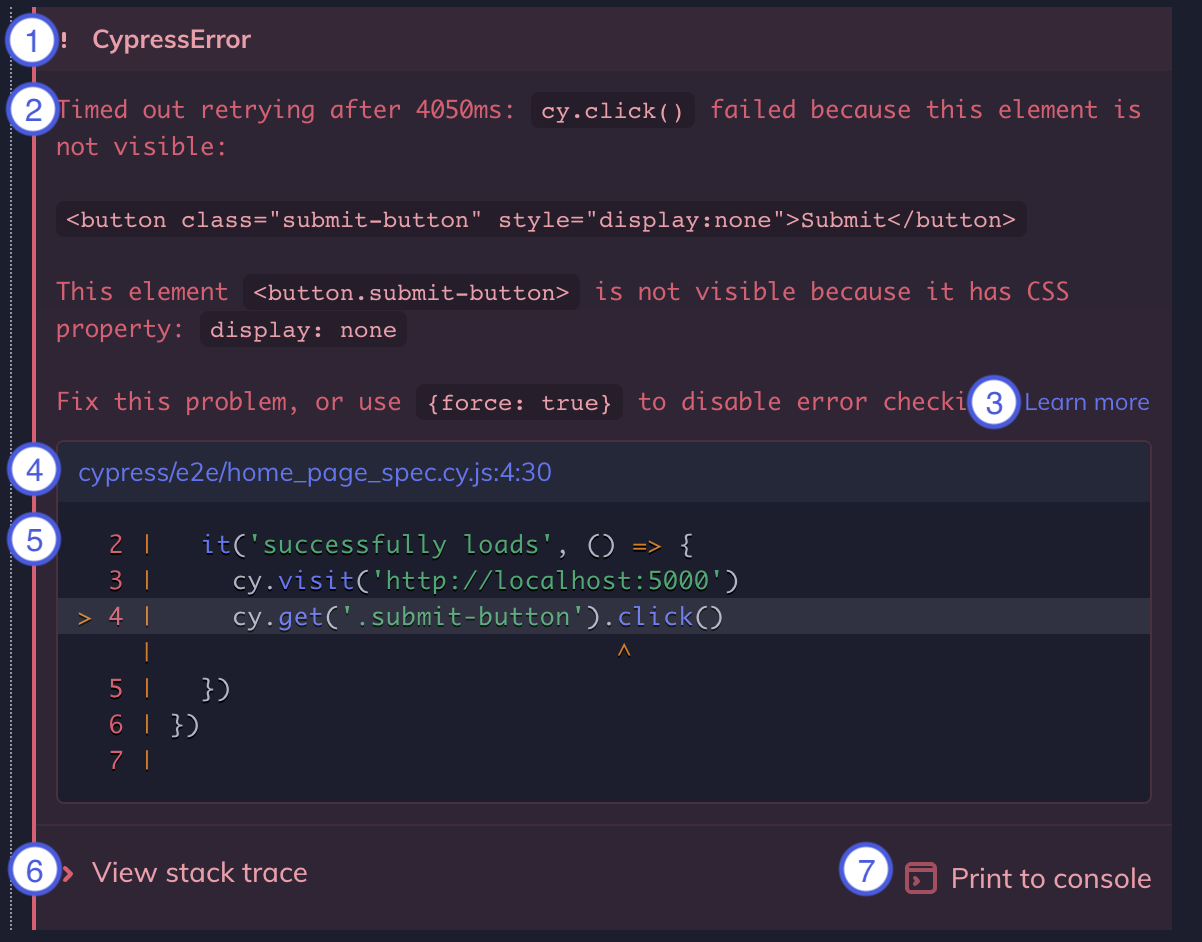The width and height of the screenshot is (1202, 942).
Task: Click the Print to console icon
Action: click(x=920, y=878)
